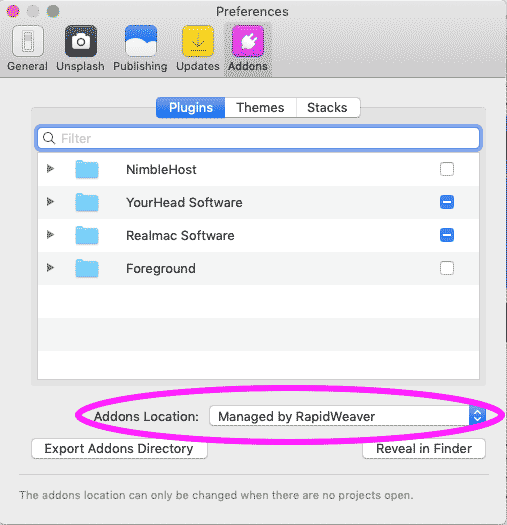Screen dimensions: 507x525
Task: Switch to the Stacks tab
Action: pyautogui.click(x=328, y=107)
